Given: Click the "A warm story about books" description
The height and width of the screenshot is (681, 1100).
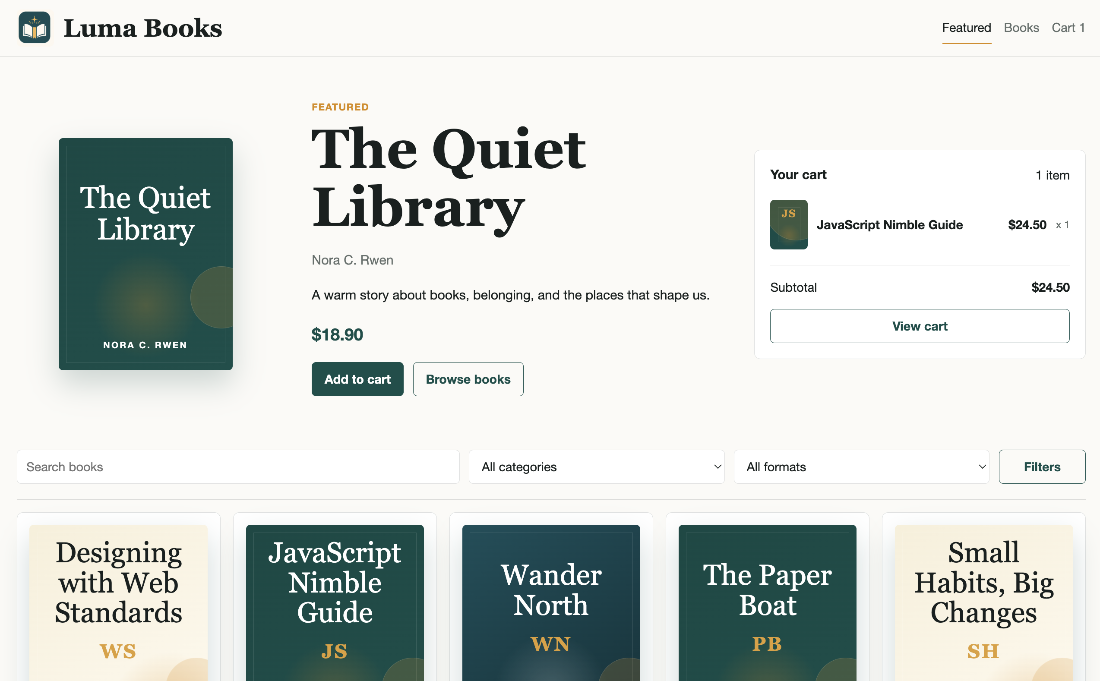Looking at the screenshot, I should click(x=511, y=295).
